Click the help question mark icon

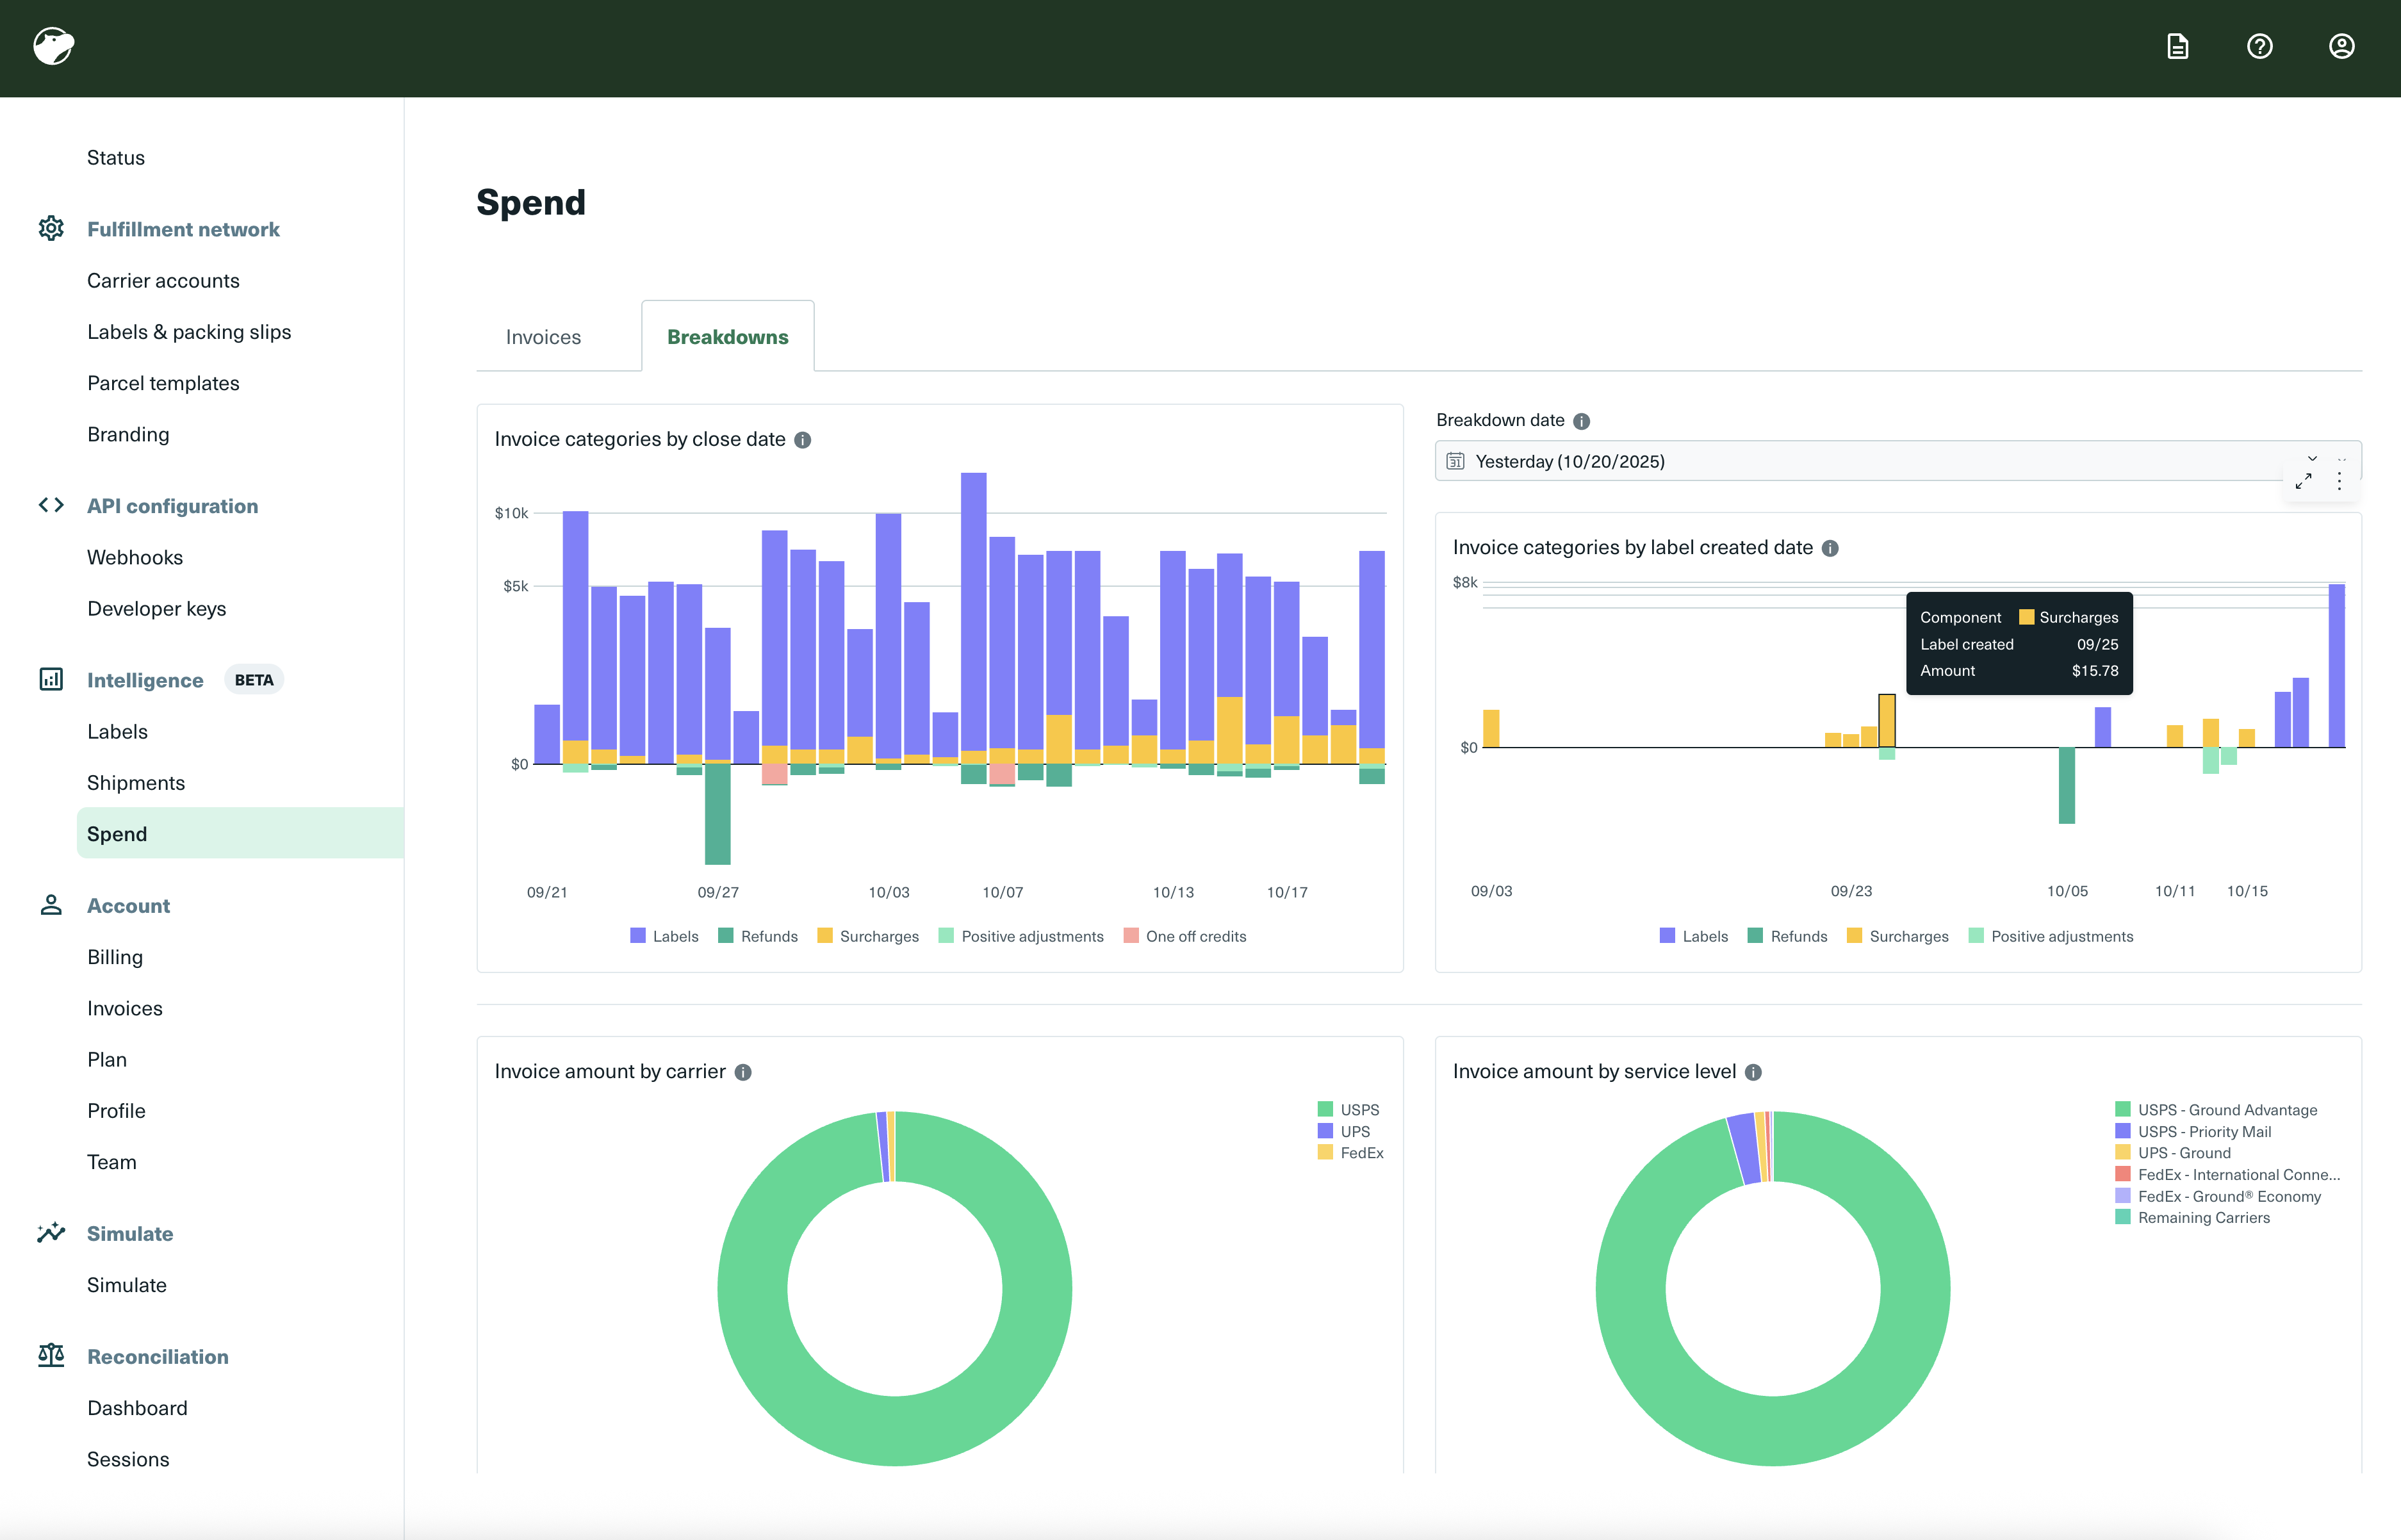(x=2259, y=47)
